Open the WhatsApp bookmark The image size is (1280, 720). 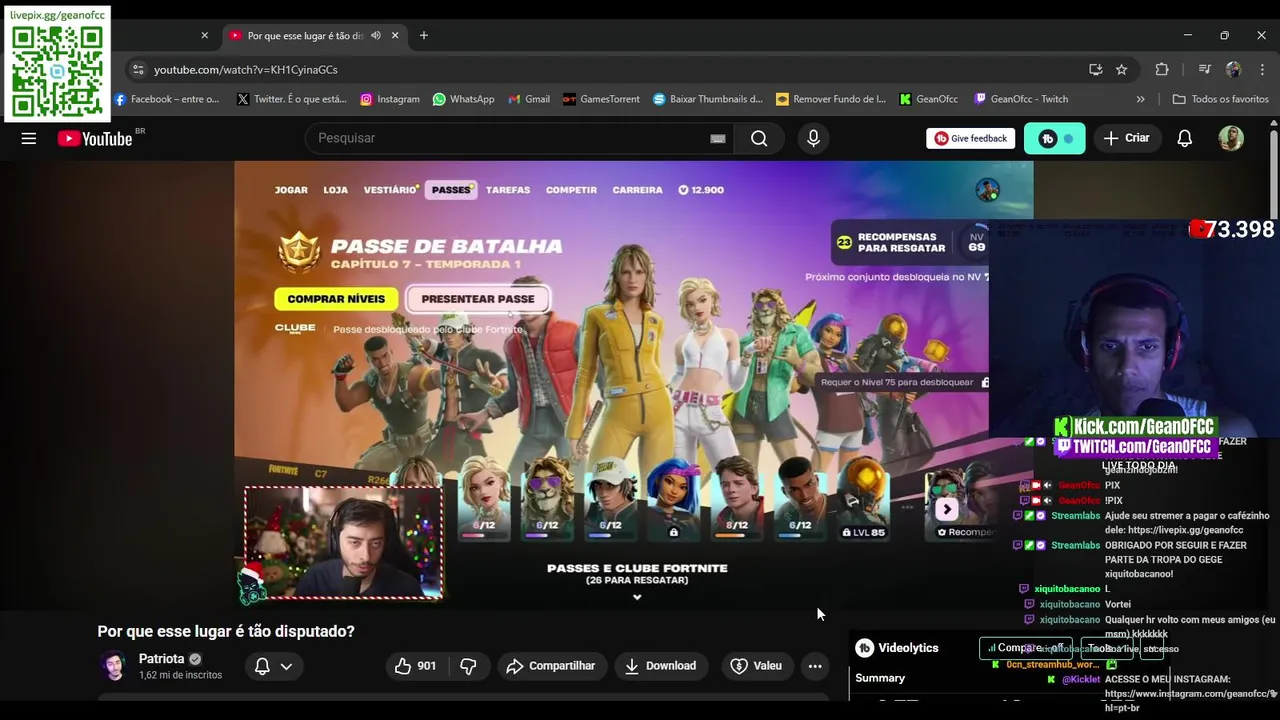coord(463,99)
